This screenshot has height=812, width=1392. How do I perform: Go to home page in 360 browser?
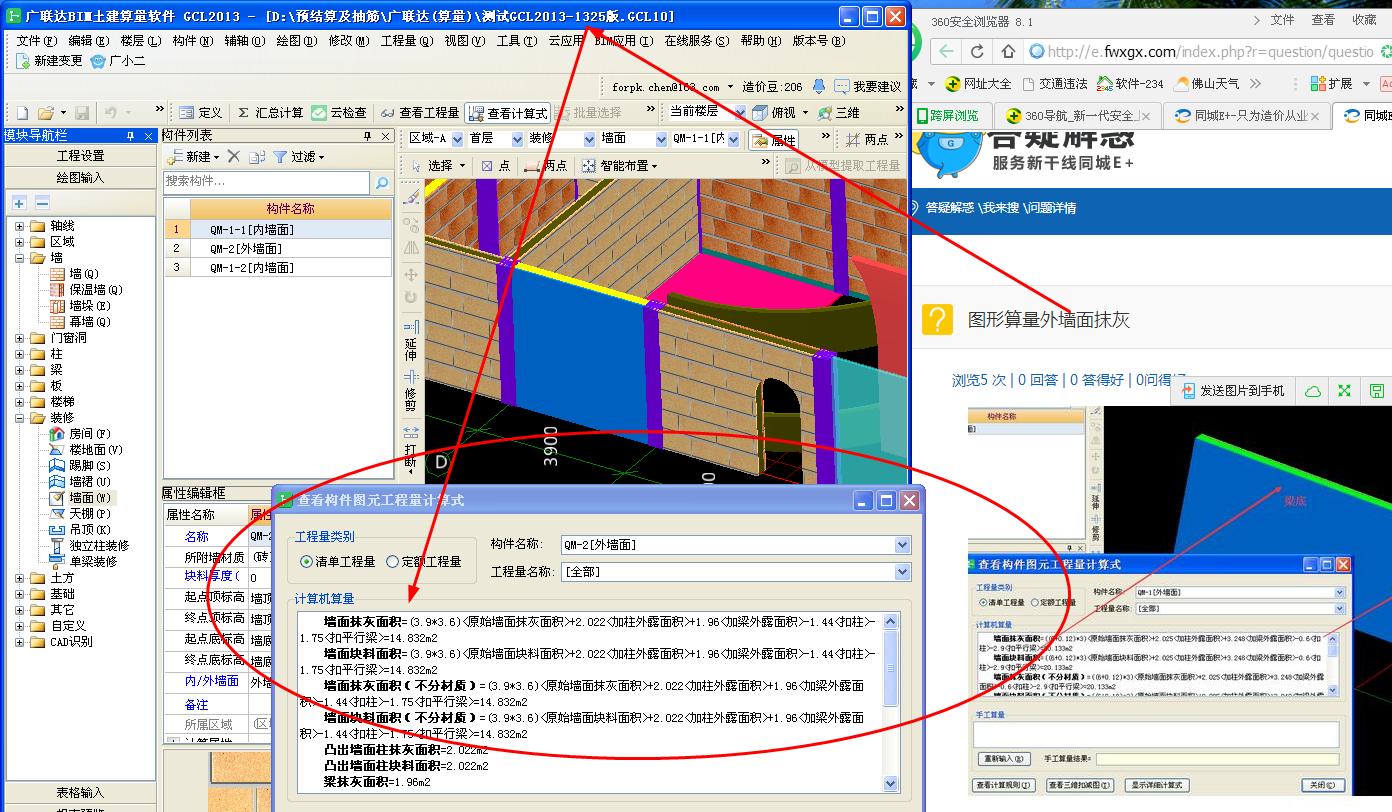[1008, 52]
